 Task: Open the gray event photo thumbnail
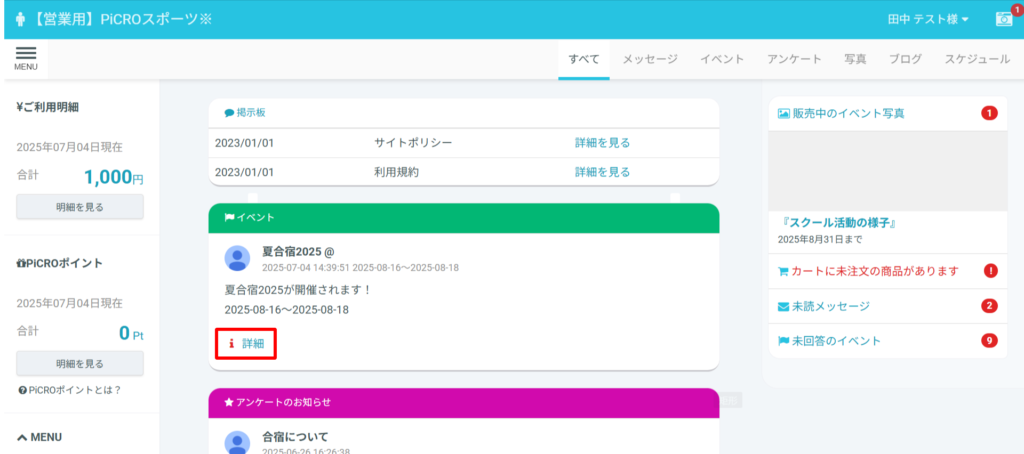[888, 171]
